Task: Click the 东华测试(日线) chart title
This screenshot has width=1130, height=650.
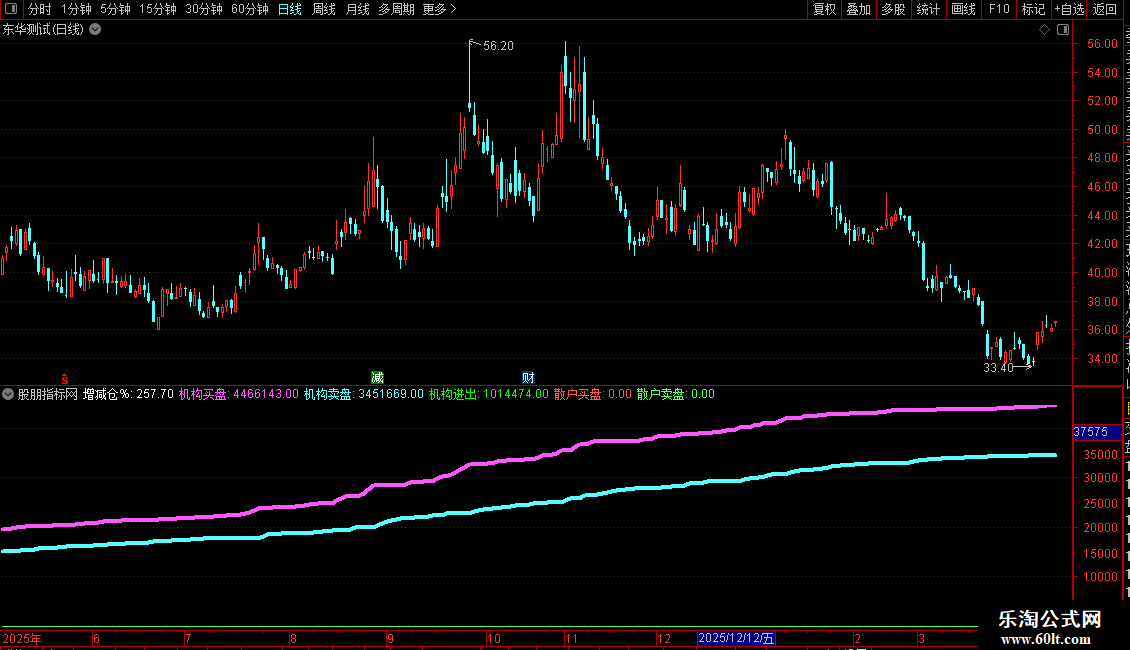Action: [43, 30]
